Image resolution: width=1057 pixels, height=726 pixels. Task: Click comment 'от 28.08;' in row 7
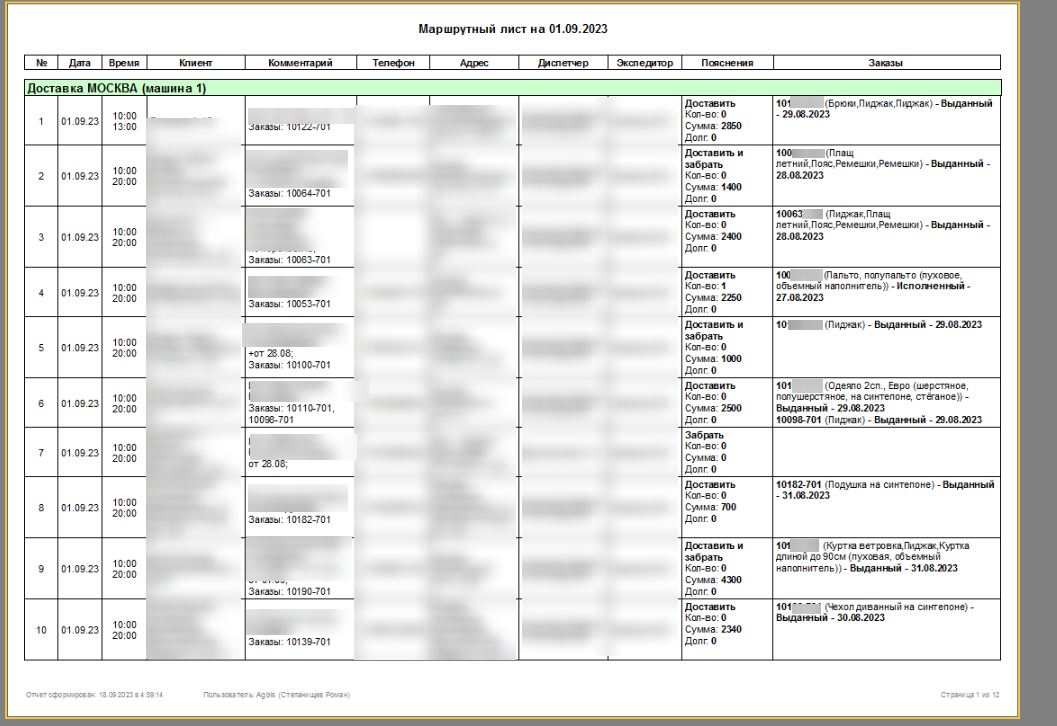tap(268, 464)
